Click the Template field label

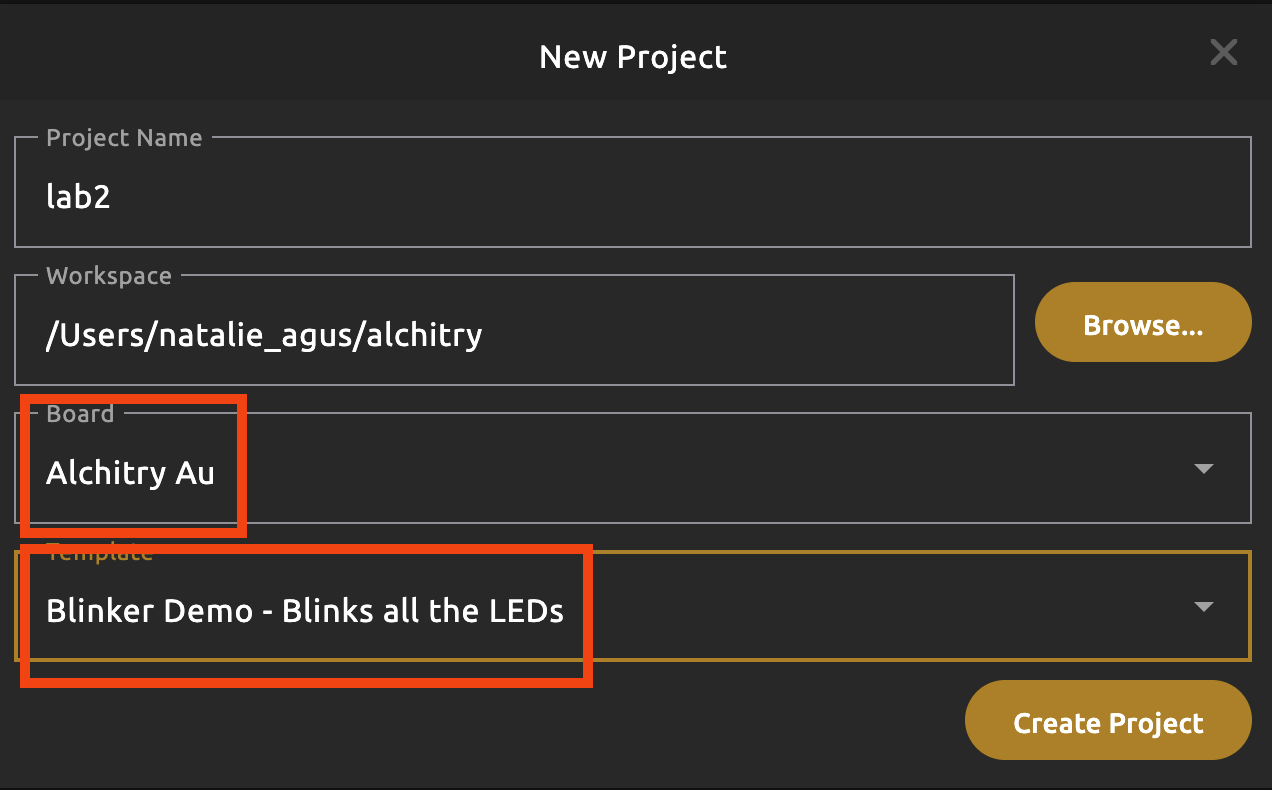(x=99, y=552)
